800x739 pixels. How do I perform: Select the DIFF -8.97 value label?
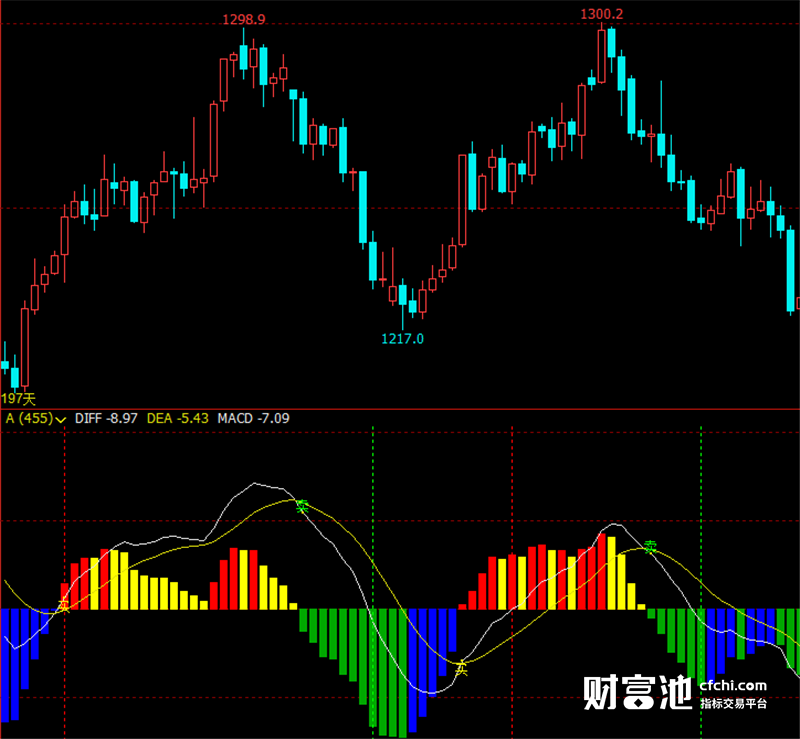(106, 418)
